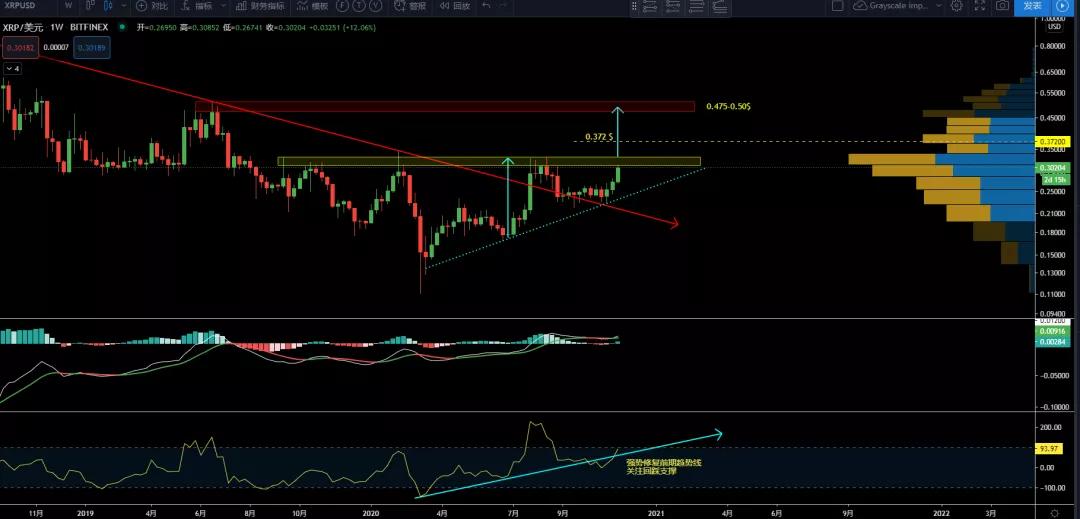Grab the floating drawing toolbar handle
The image size is (1080, 519).
point(634,6)
